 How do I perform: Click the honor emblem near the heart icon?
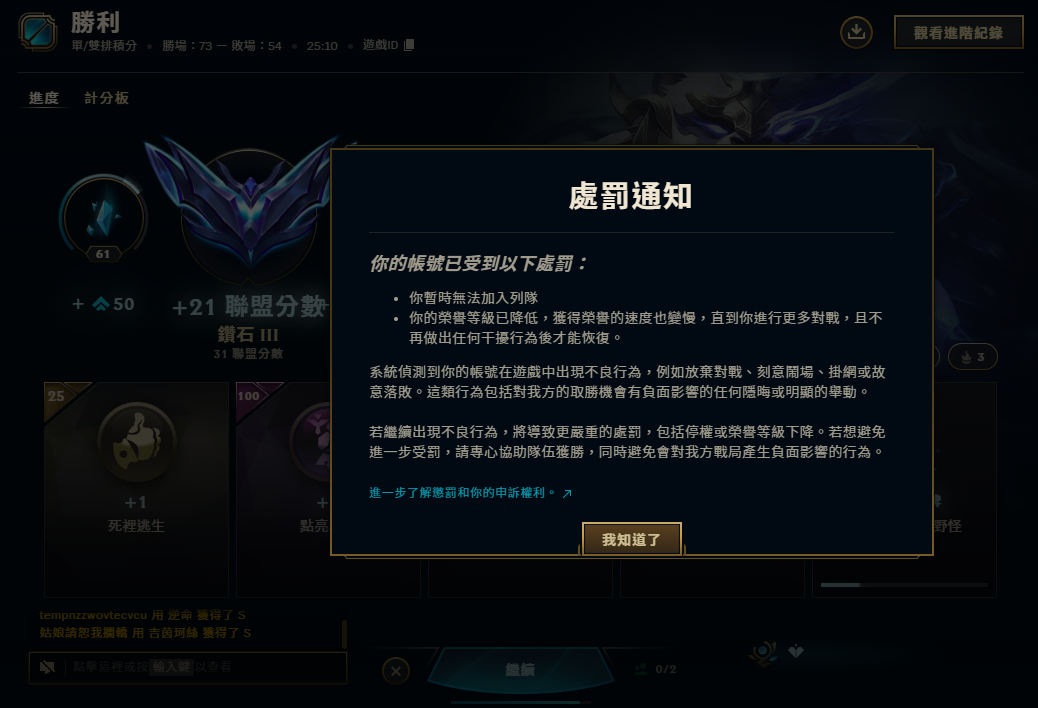point(763,652)
